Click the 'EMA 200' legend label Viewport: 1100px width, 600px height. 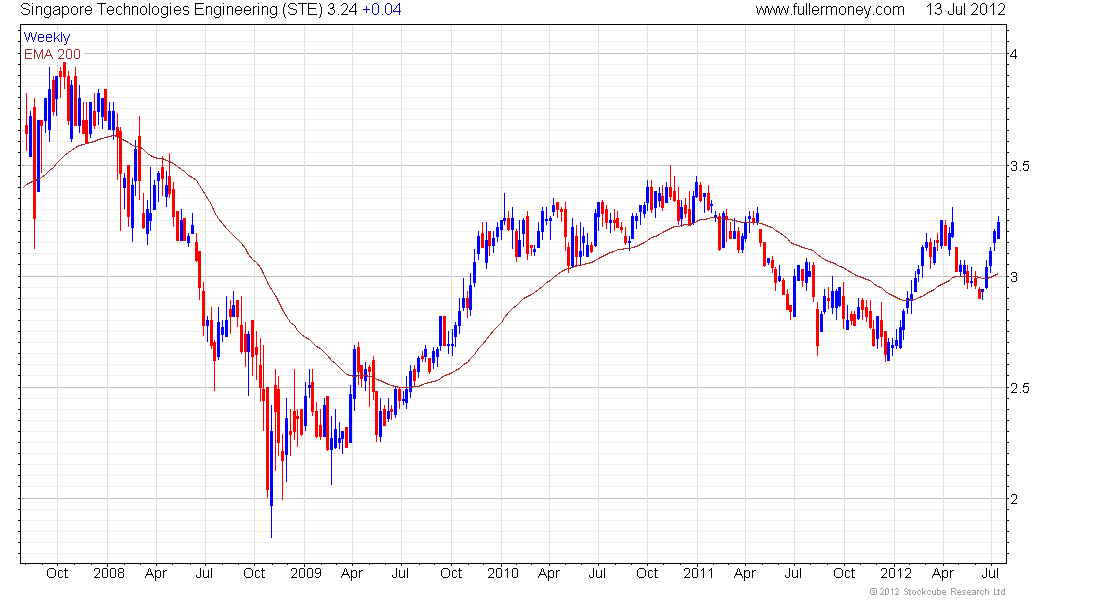coord(52,54)
